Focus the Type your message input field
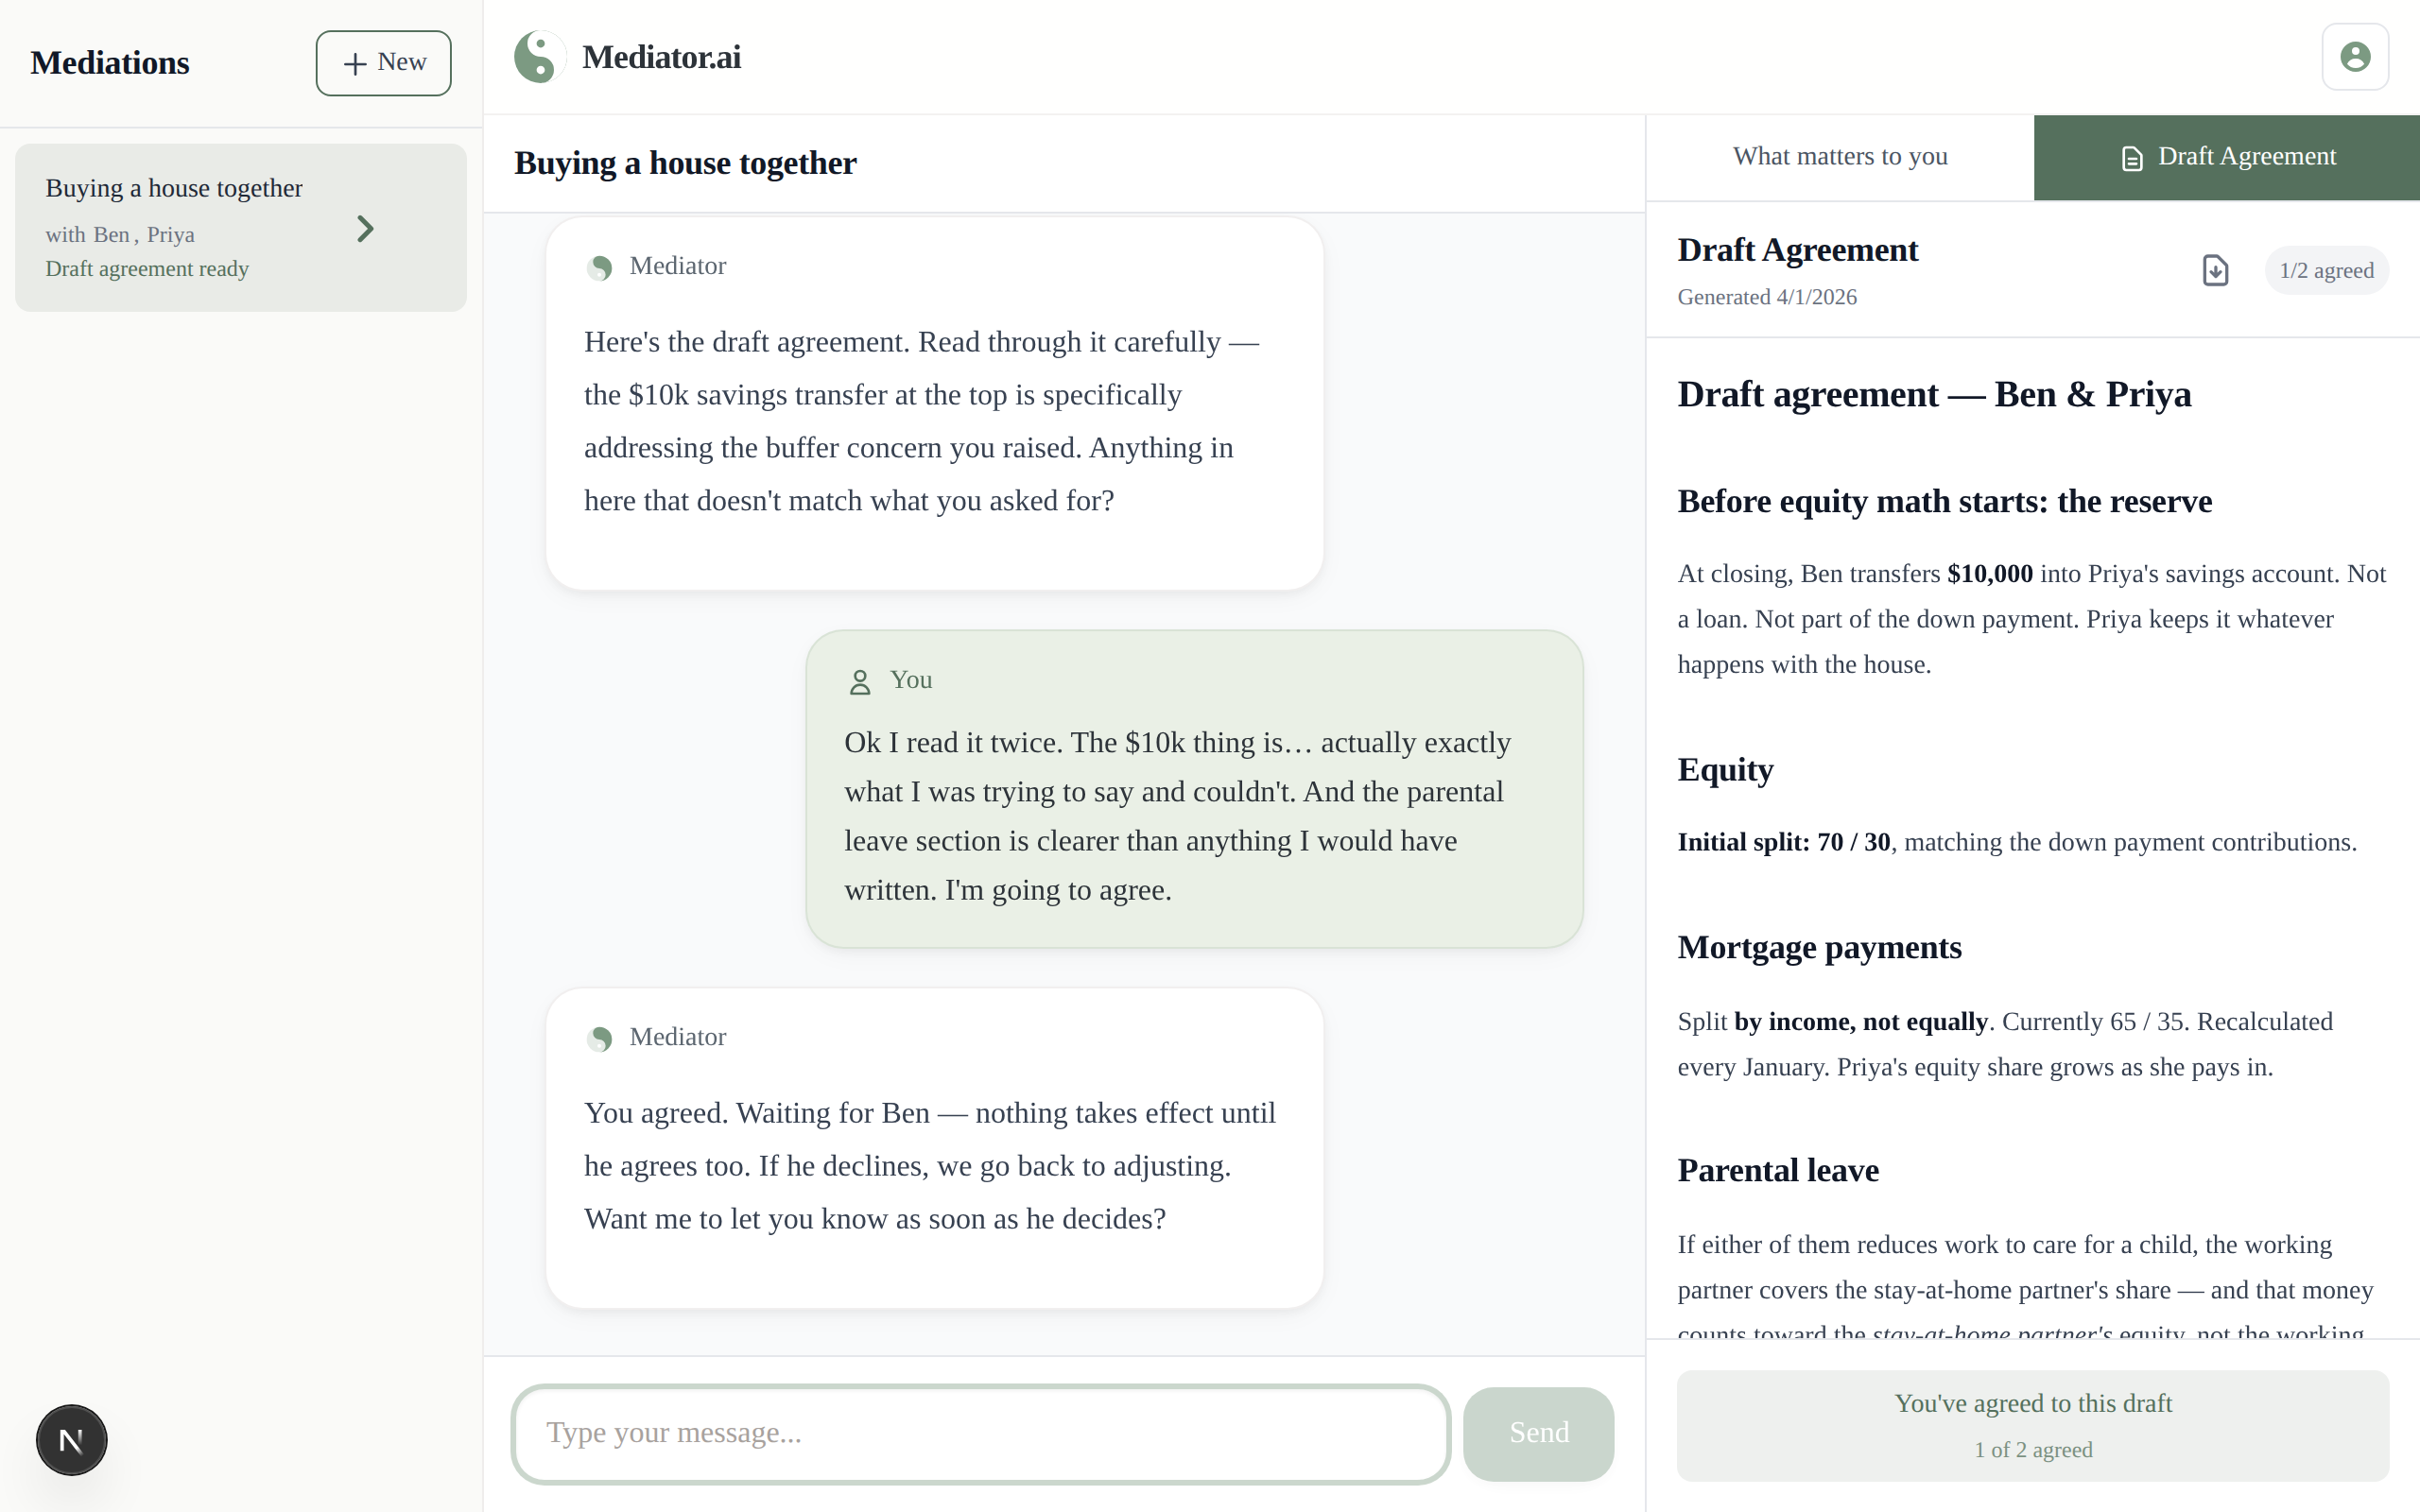 (978, 1432)
